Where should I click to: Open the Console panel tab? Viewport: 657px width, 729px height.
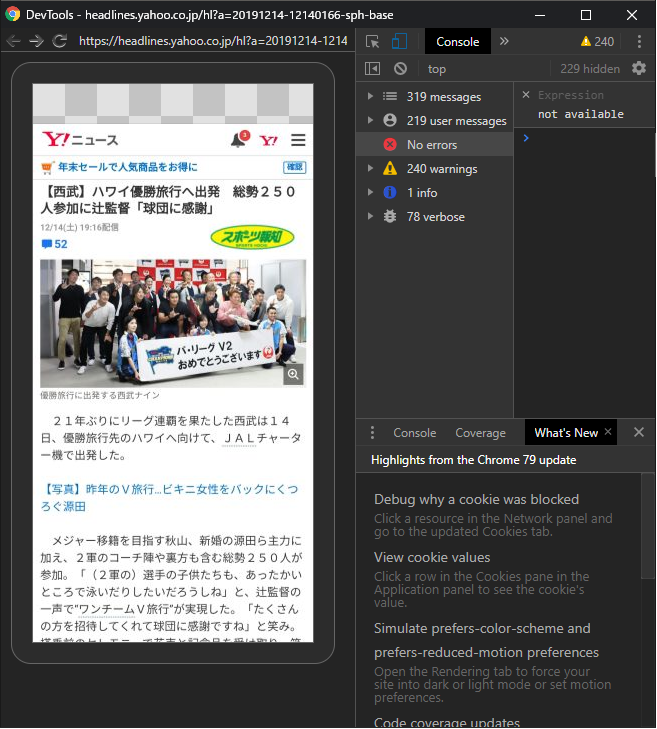[458, 41]
